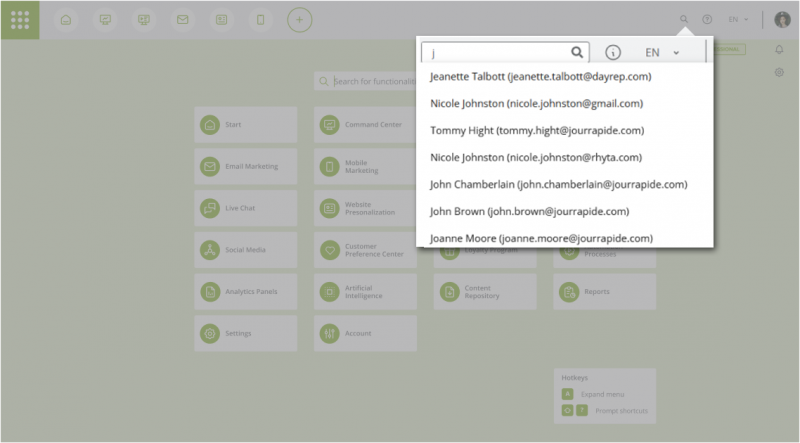Open Website Personalization icon in top bar
This screenshot has width=800, height=443.
[x=221, y=20]
